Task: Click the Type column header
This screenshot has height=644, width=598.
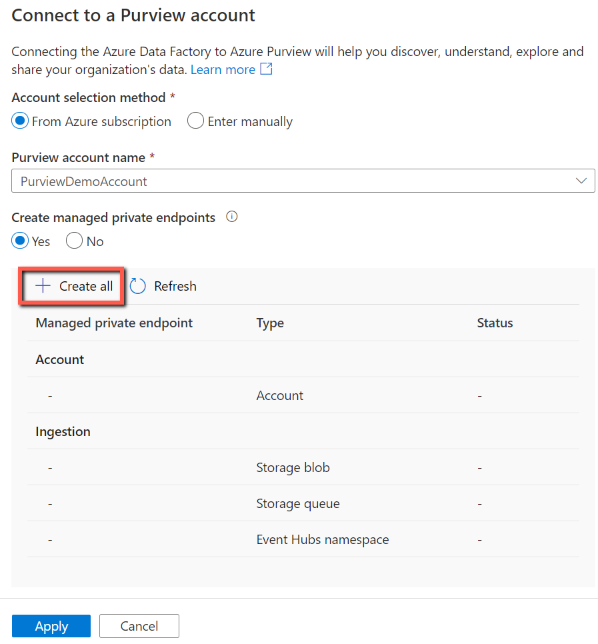Action: point(270,323)
